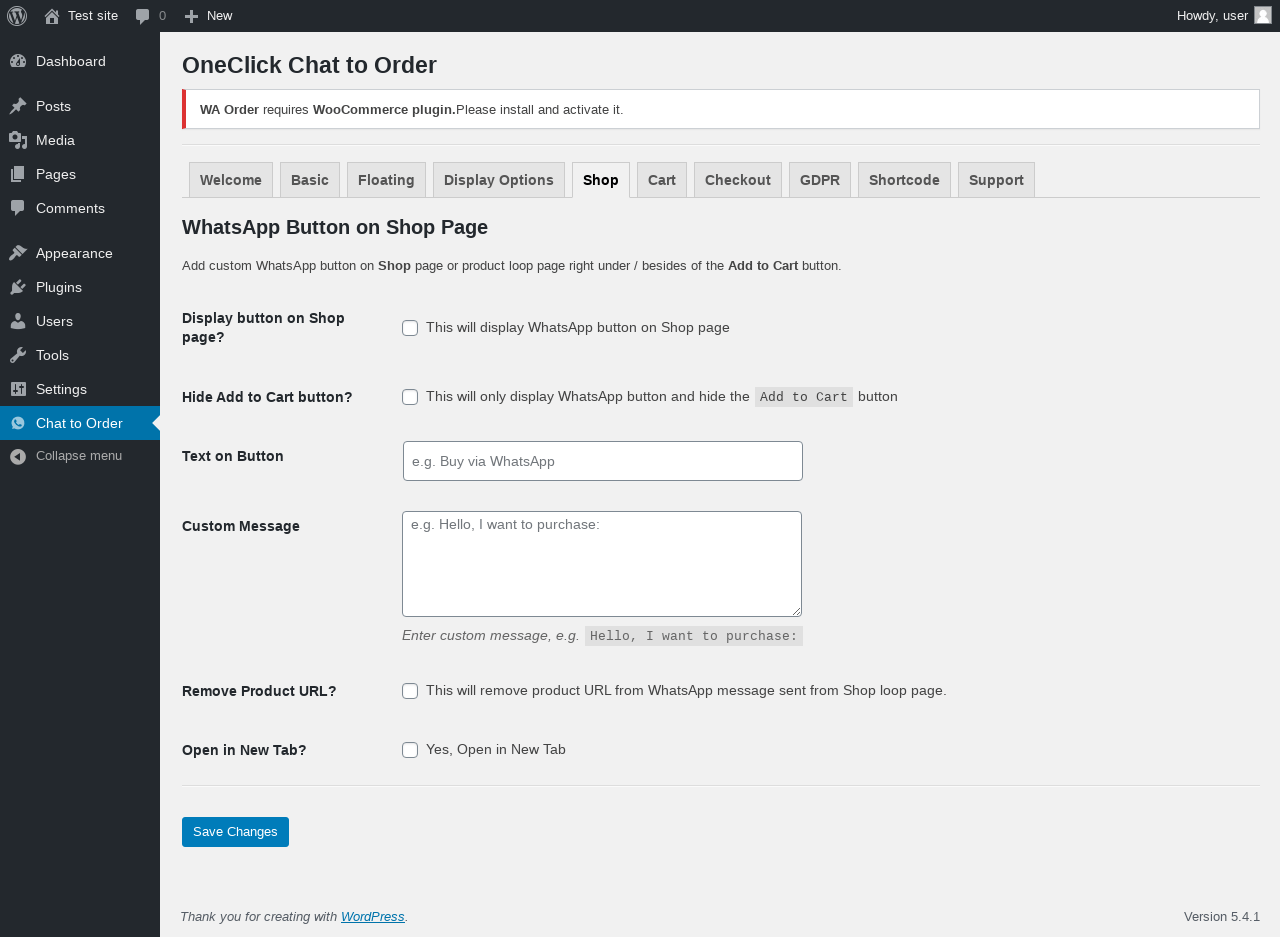1280x937 pixels.
Task: Click the user avatar icon
Action: [x=1263, y=15]
